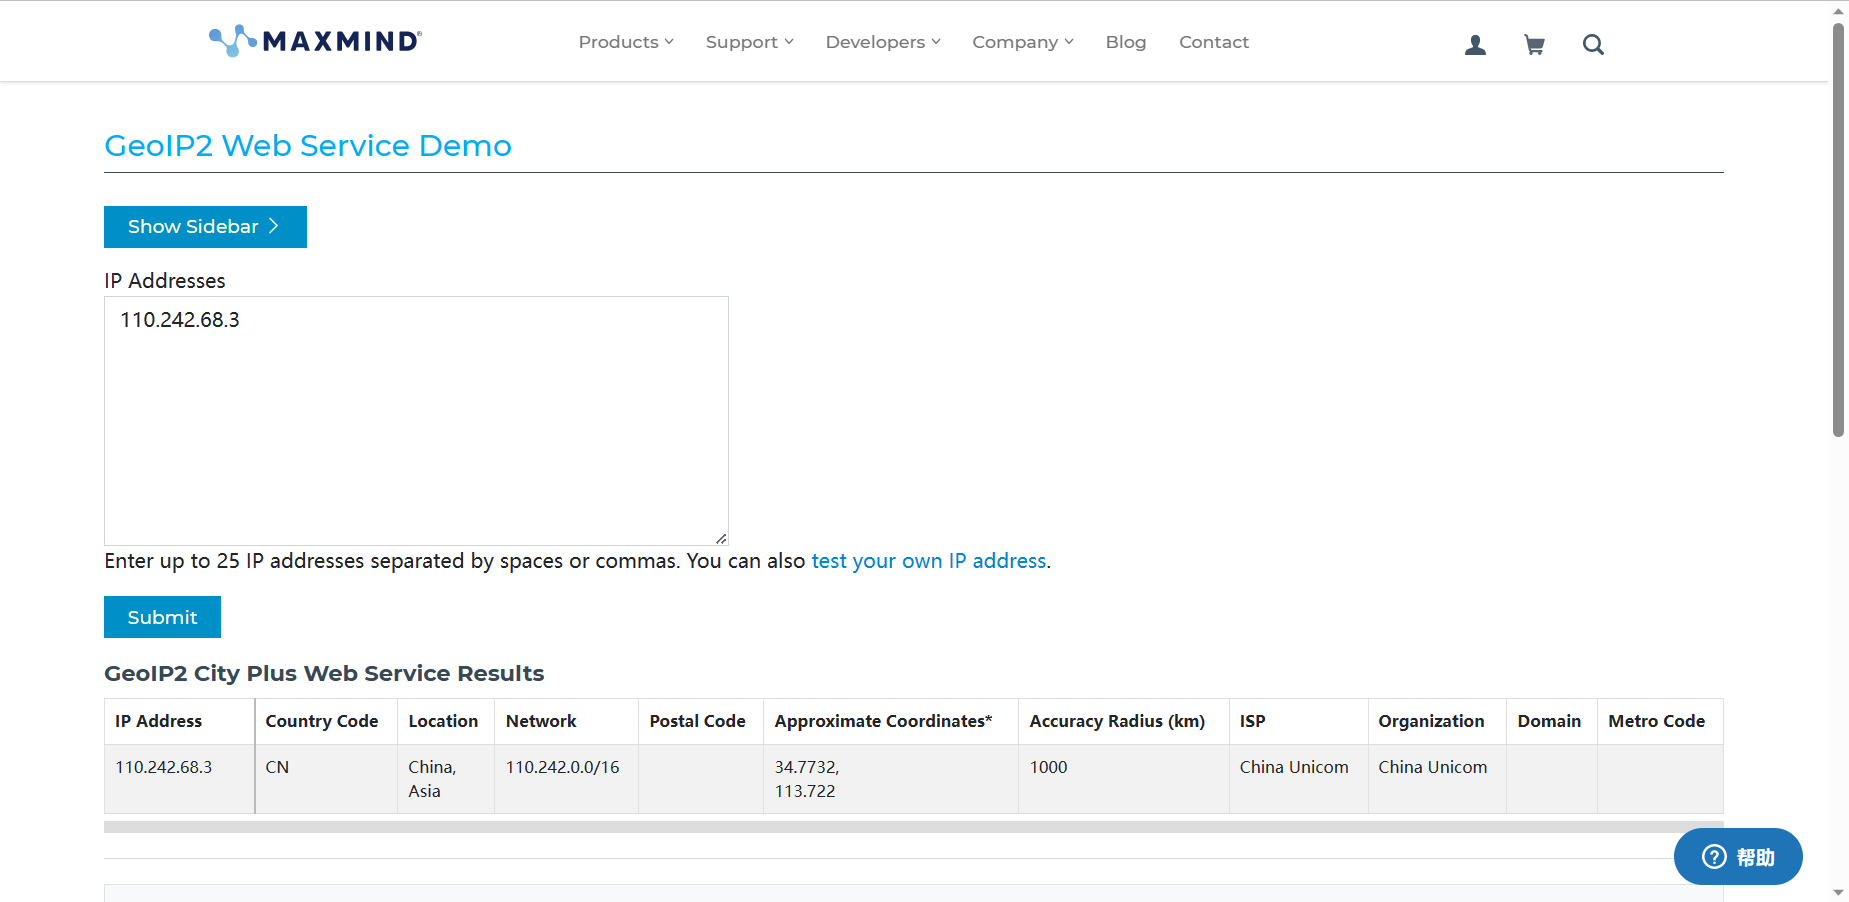Viewport: 1849px width, 902px height.
Task: Show the sidebar
Action: 205,227
